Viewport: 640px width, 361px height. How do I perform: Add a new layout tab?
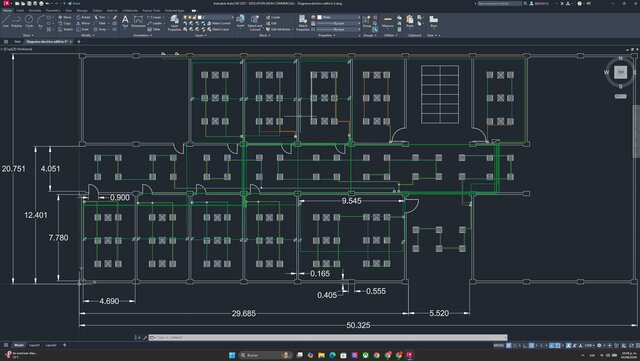(64, 345)
